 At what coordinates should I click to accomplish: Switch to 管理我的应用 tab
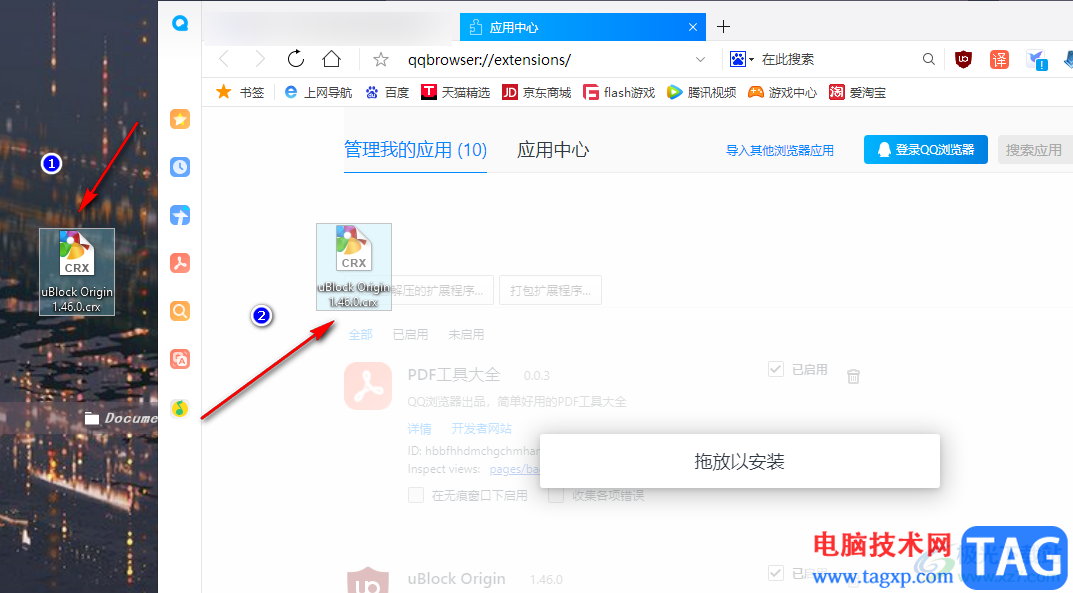[415, 150]
